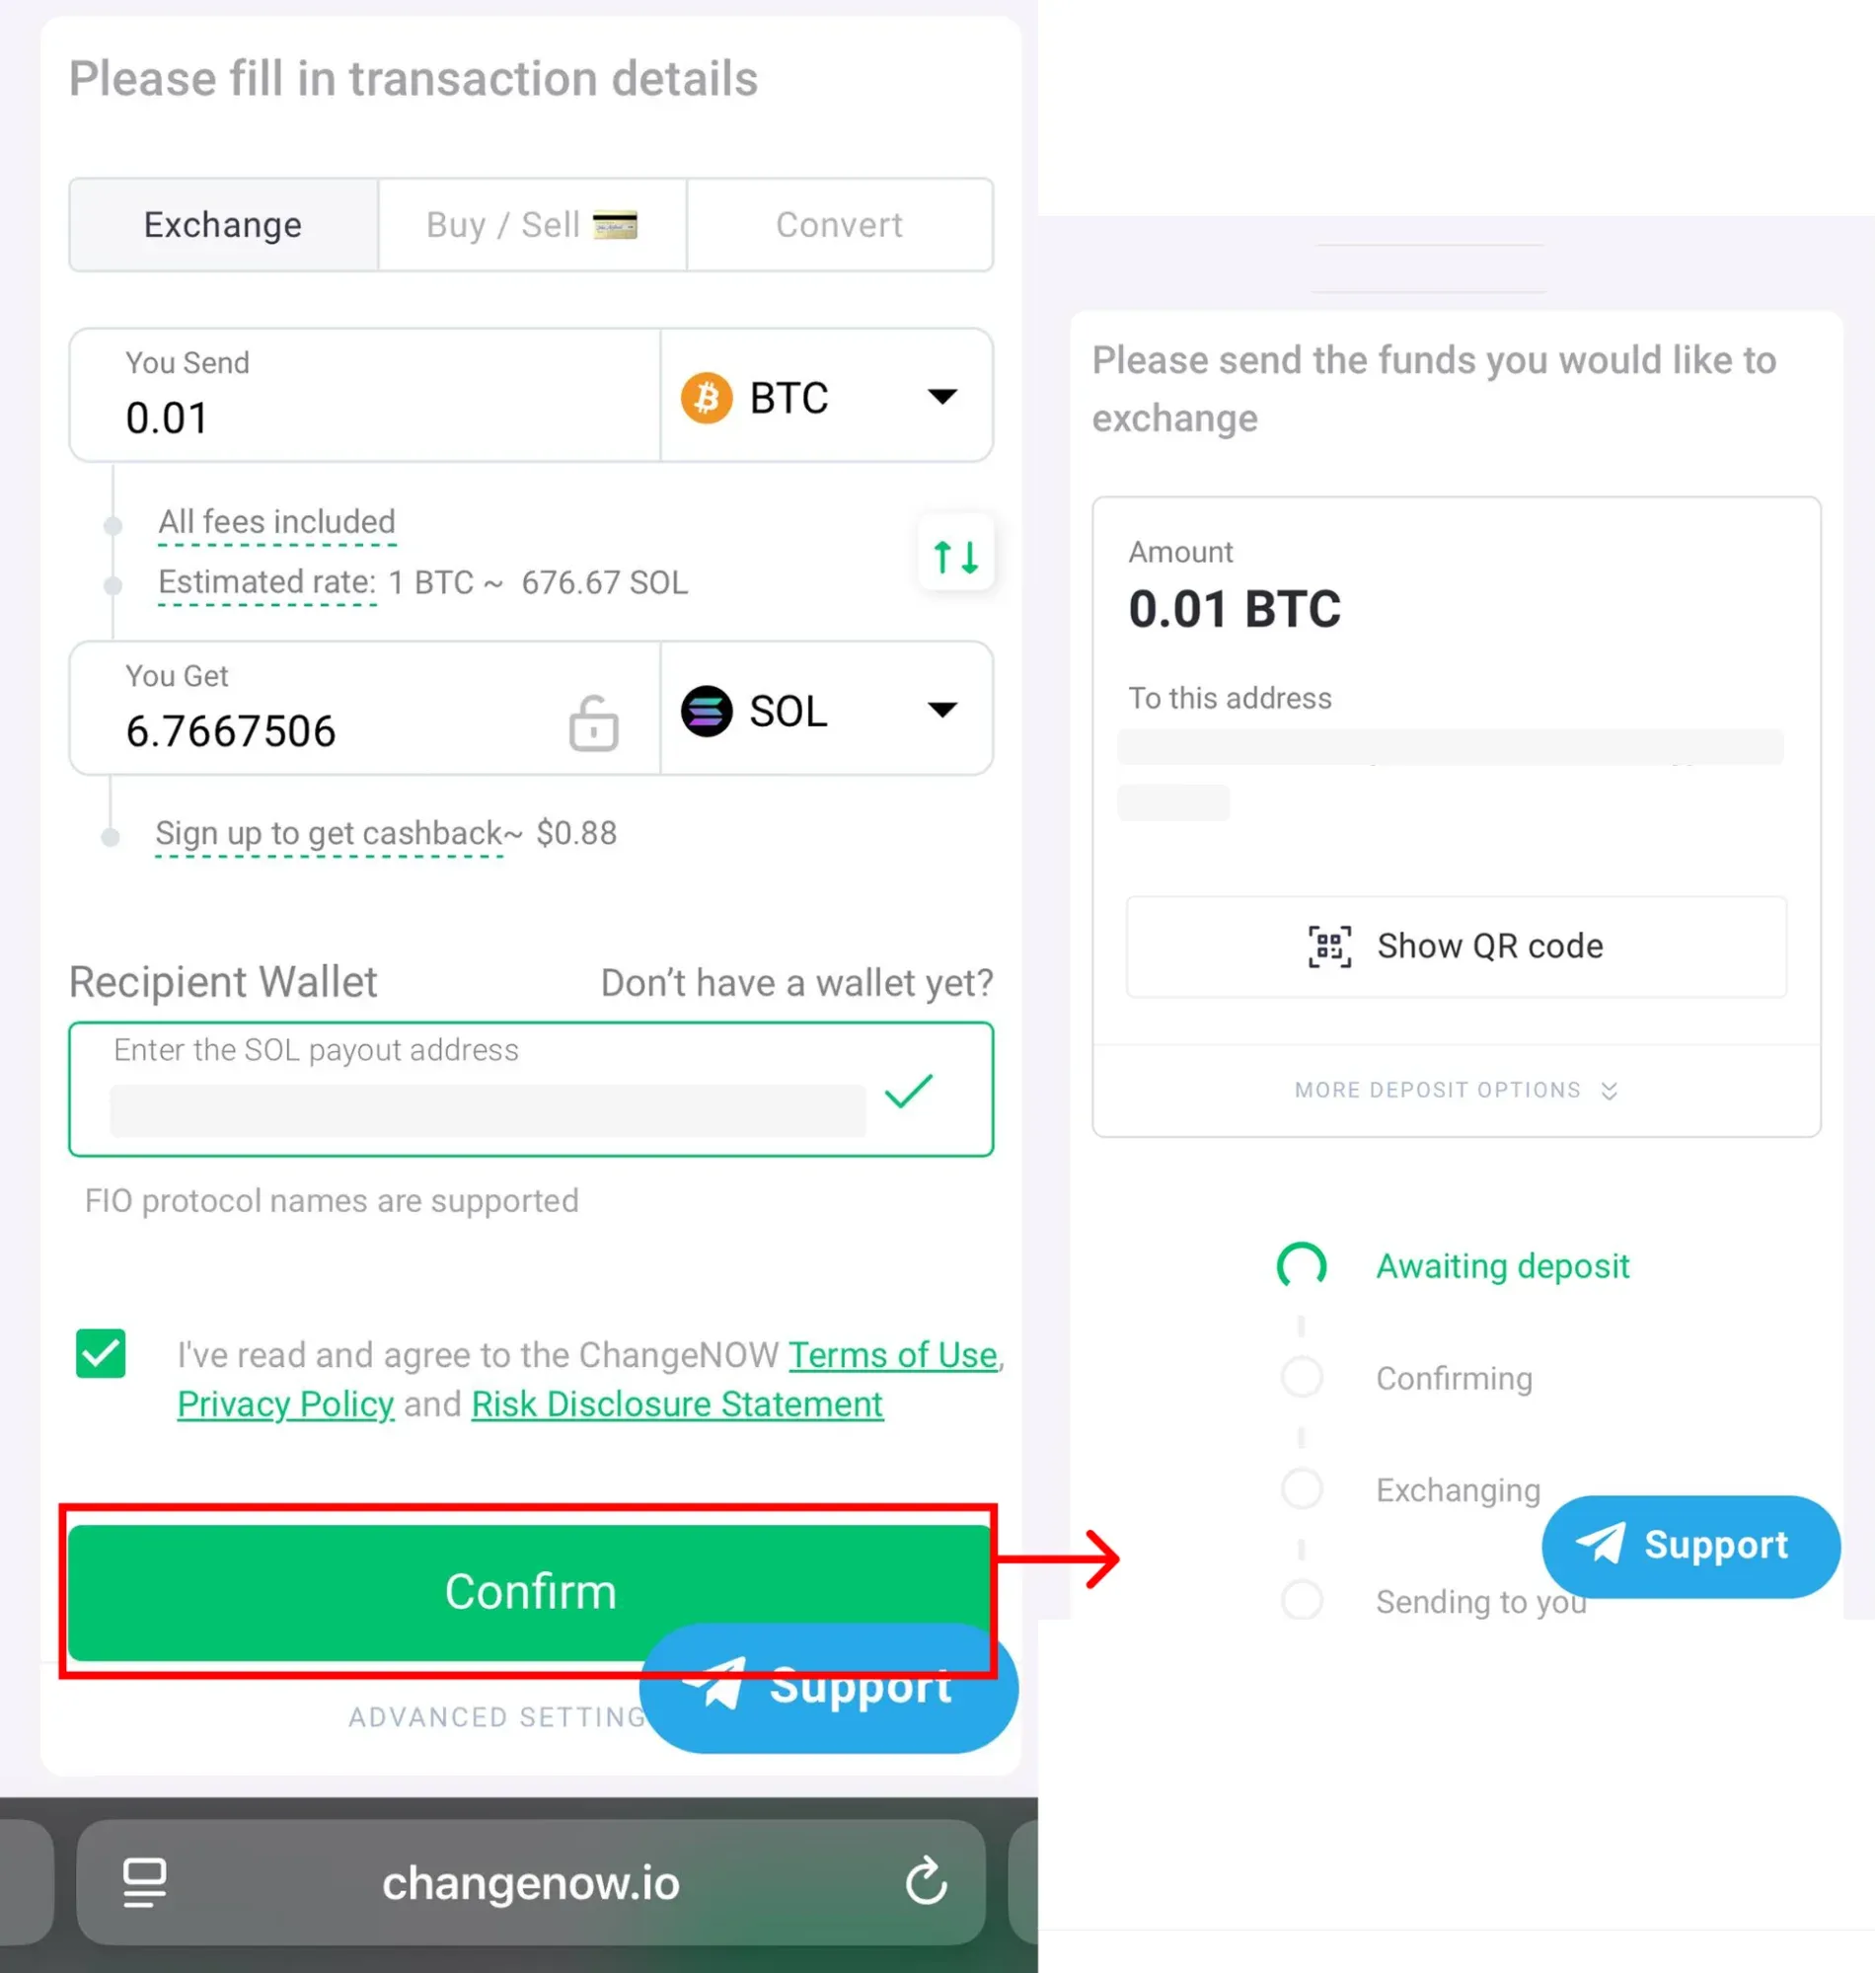The image size is (1876, 1973).
Task: Click the QR code icon
Action: pos(1327,946)
